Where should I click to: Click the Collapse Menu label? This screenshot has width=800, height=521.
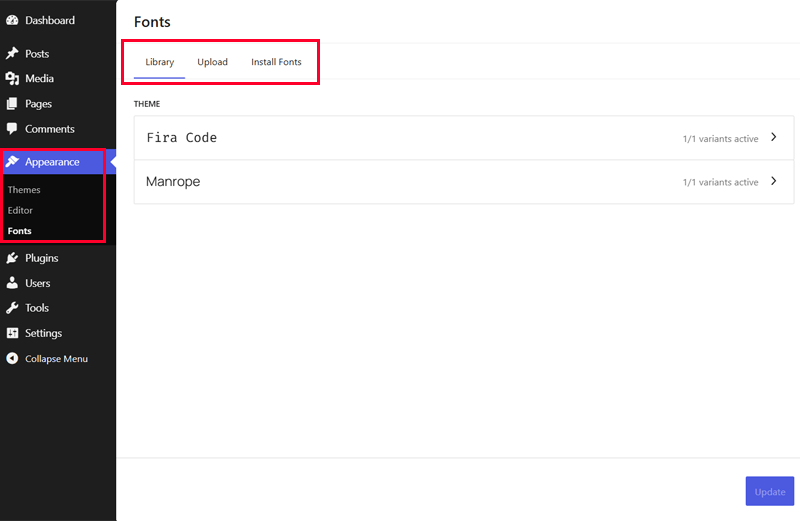57,359
